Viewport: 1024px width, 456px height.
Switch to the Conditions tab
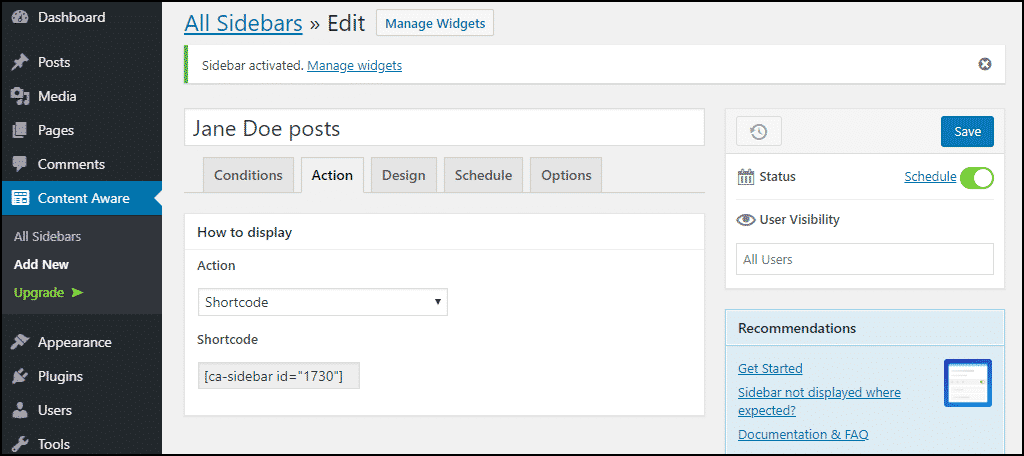coord(248,175)
